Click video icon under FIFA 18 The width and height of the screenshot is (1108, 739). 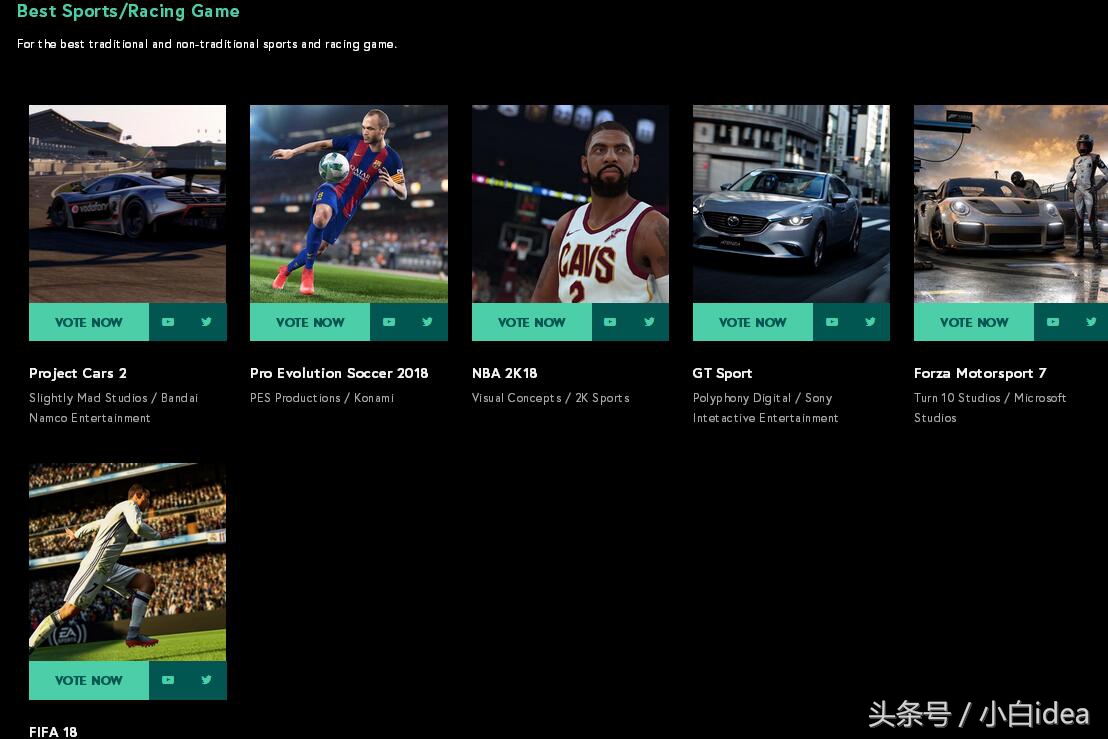[168, 680]
